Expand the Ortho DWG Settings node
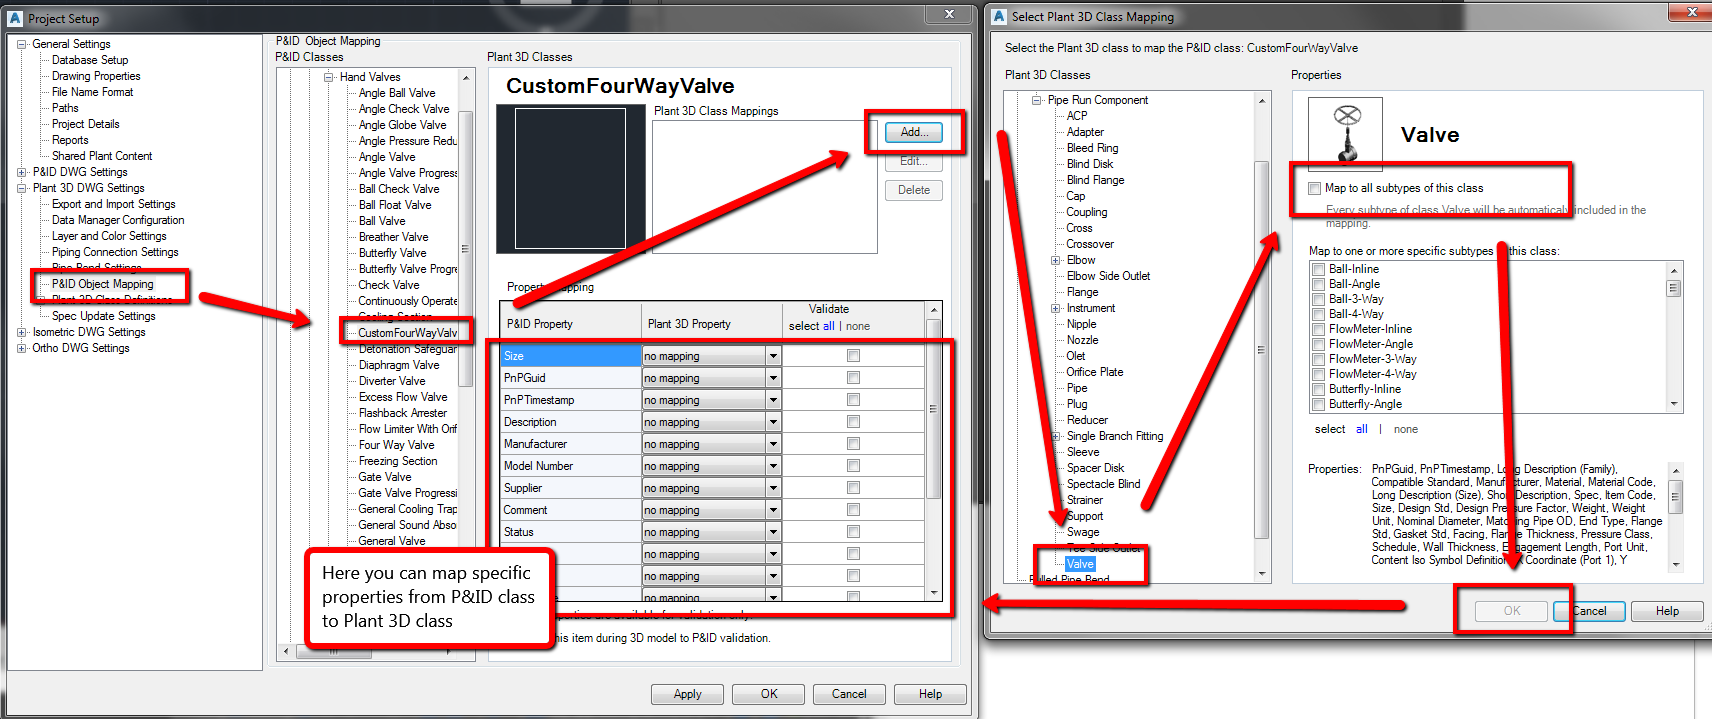Image resolution: width=1712 pixels, height=719 pixels. pyautogui.click(x=22, y=348)
